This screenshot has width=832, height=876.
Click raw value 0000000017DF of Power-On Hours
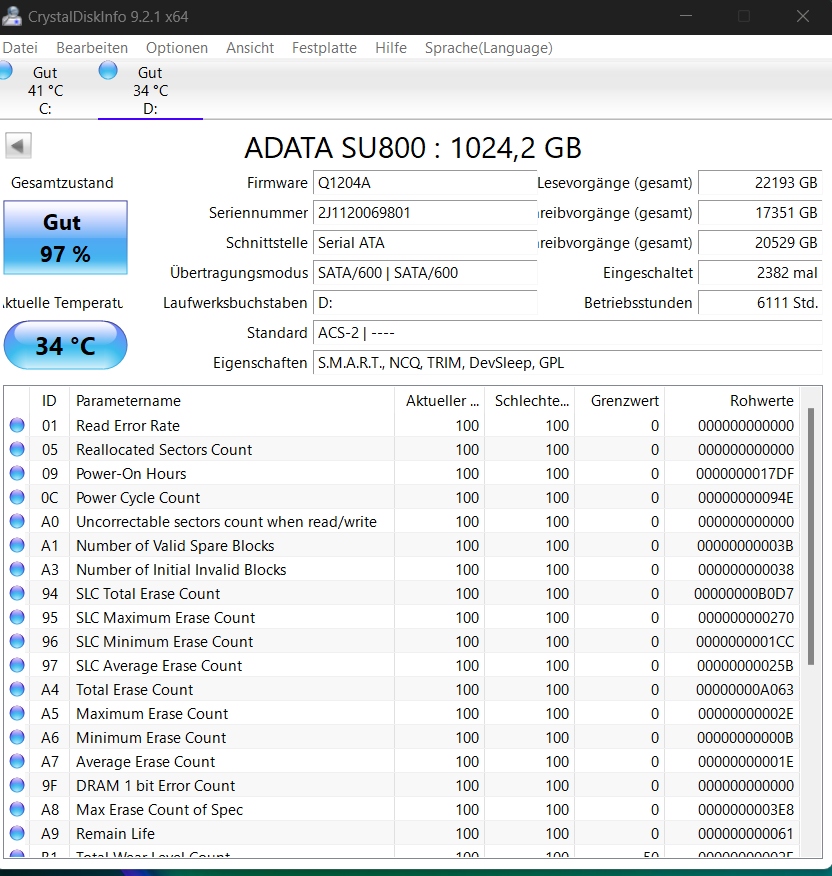pyautogui.click(x=745, y=474)
